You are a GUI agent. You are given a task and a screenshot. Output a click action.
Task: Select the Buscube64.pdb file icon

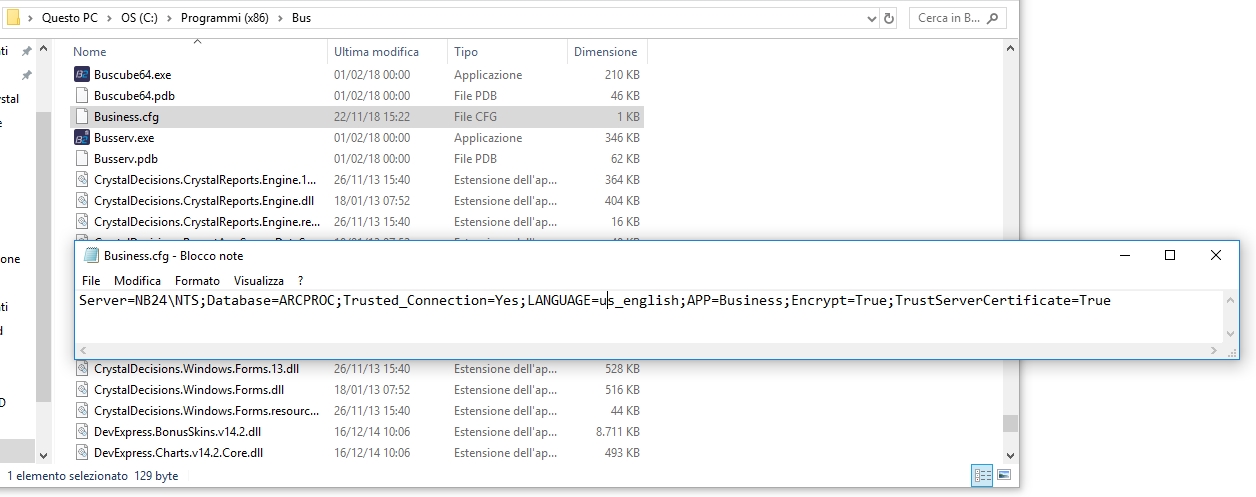point(82,96)
